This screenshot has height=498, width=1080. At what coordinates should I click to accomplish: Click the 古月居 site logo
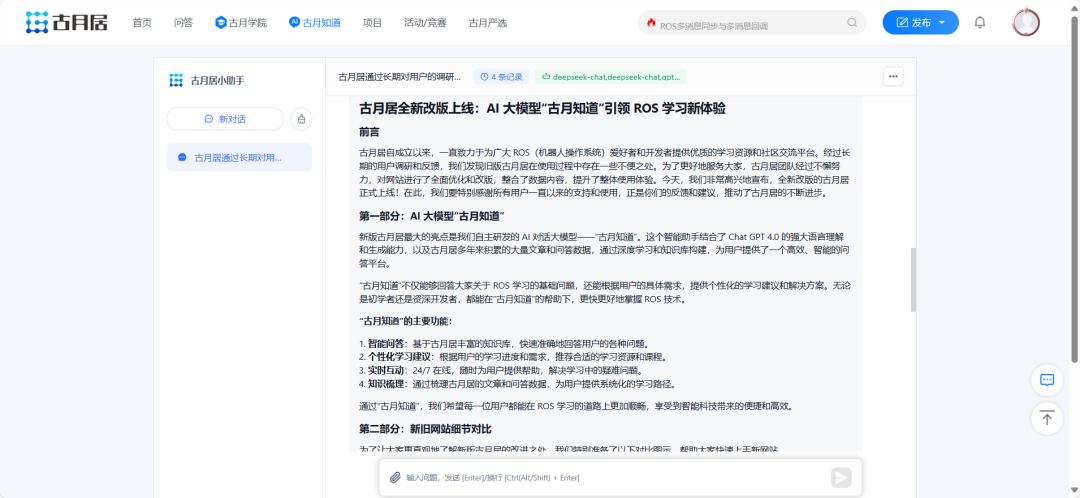click(66, 22)
